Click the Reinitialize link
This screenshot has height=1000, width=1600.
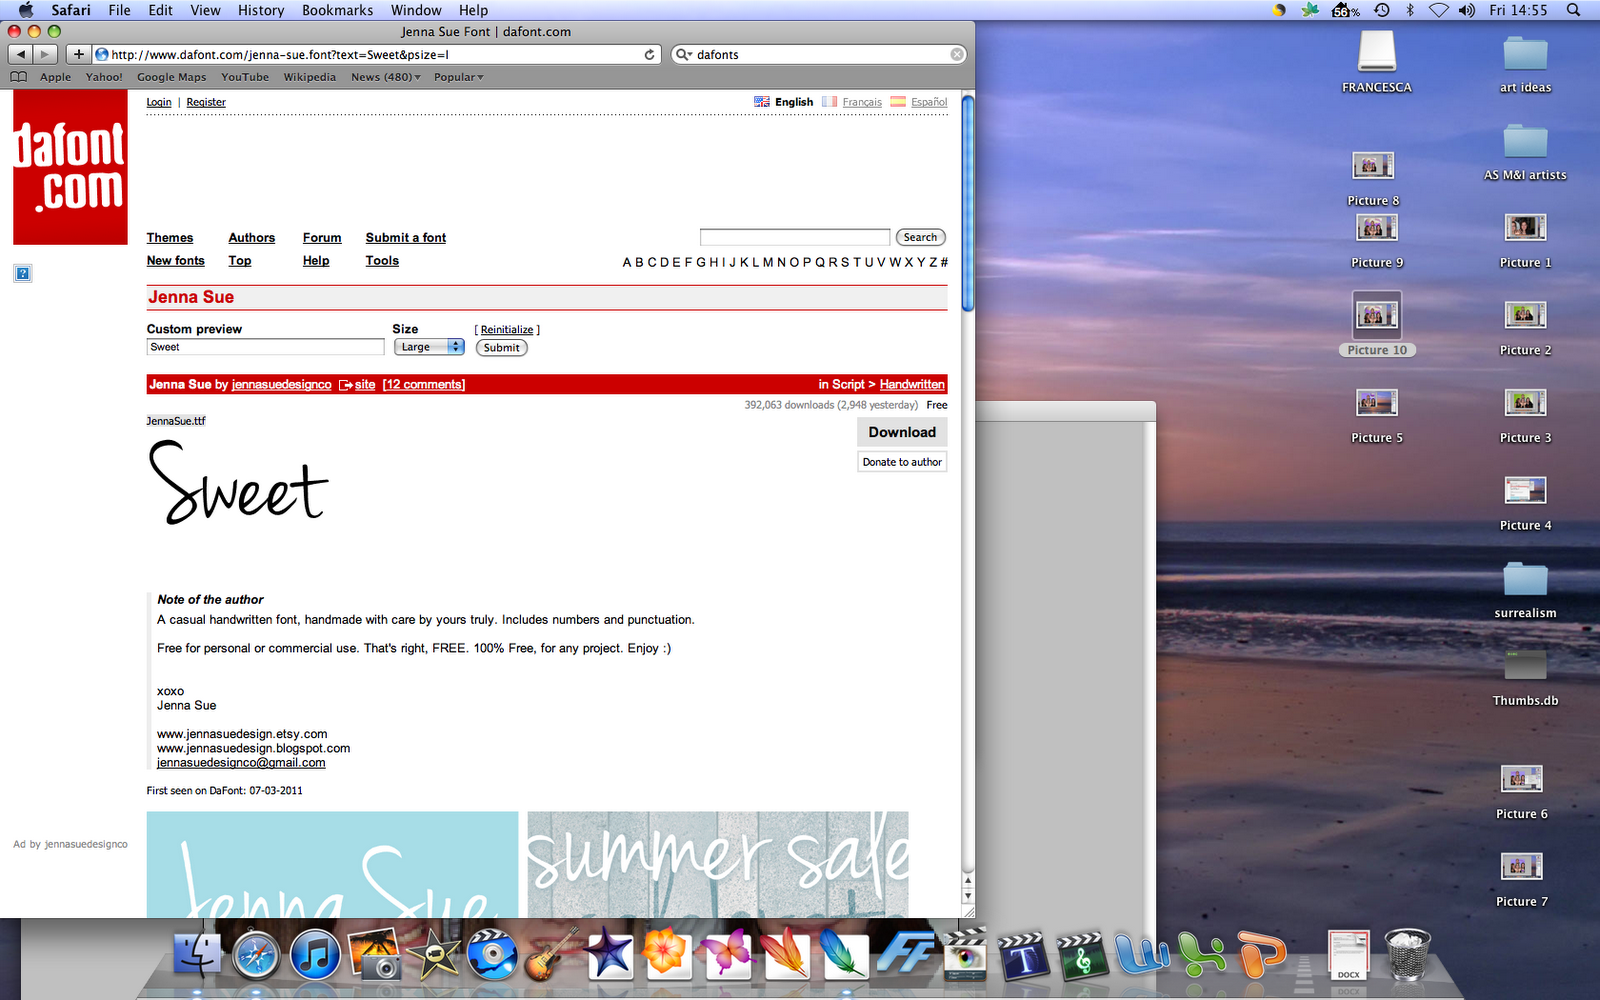coord(507,330)
